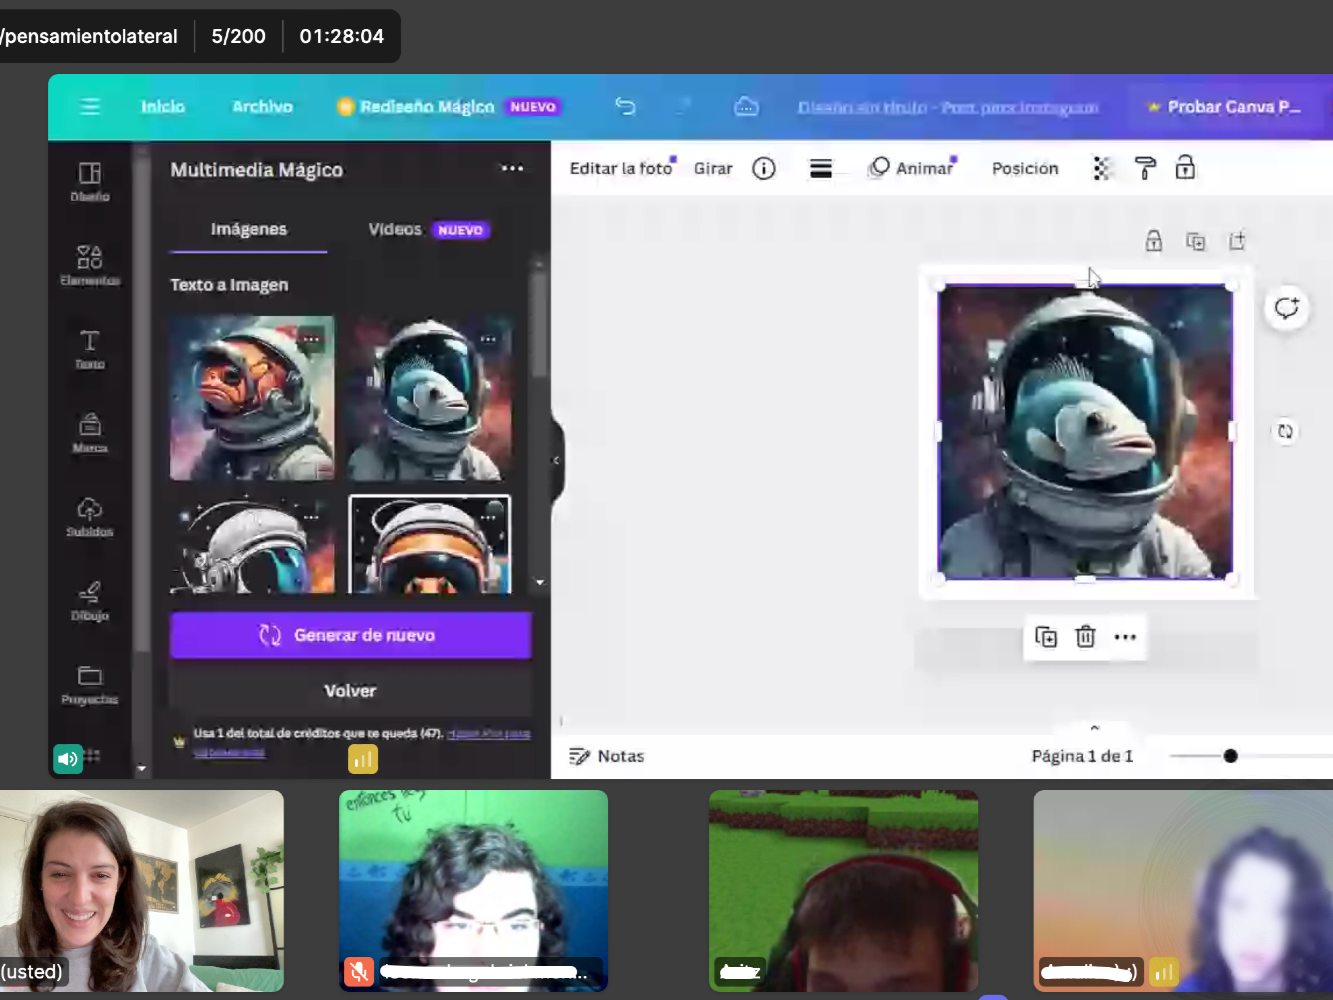Select the orange fish astronaut thumbnail

[252, 398]
